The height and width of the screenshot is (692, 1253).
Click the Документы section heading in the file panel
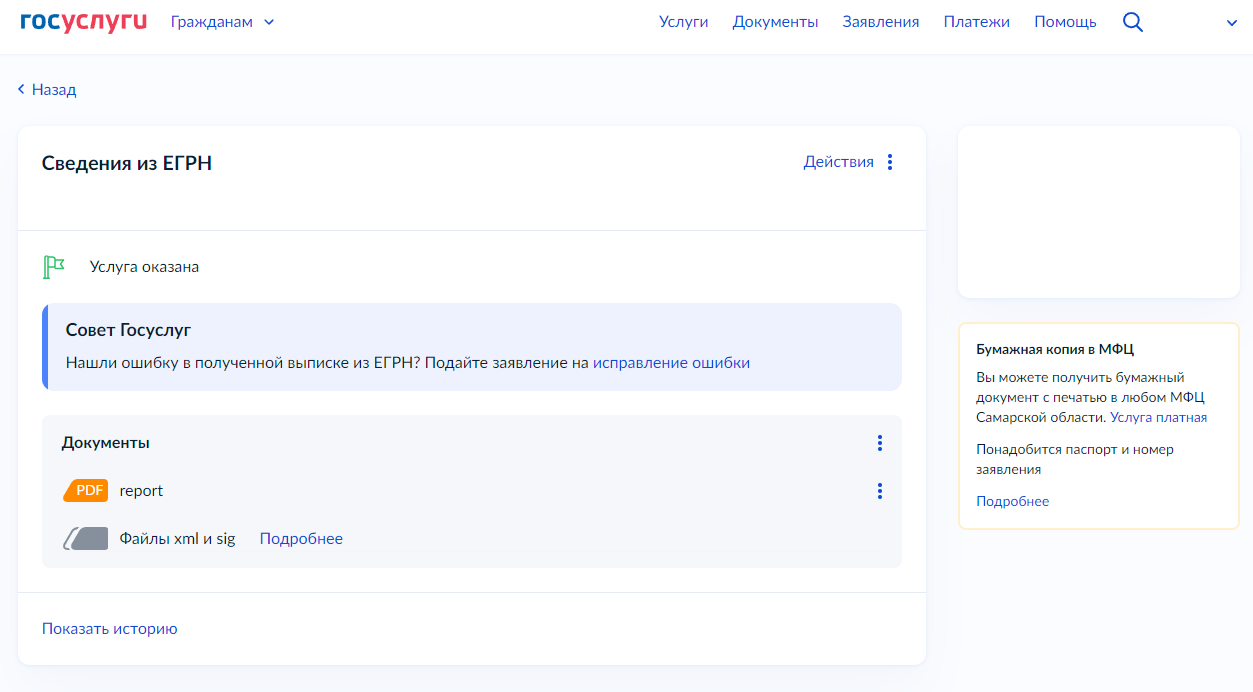click(x=106, y=443)
